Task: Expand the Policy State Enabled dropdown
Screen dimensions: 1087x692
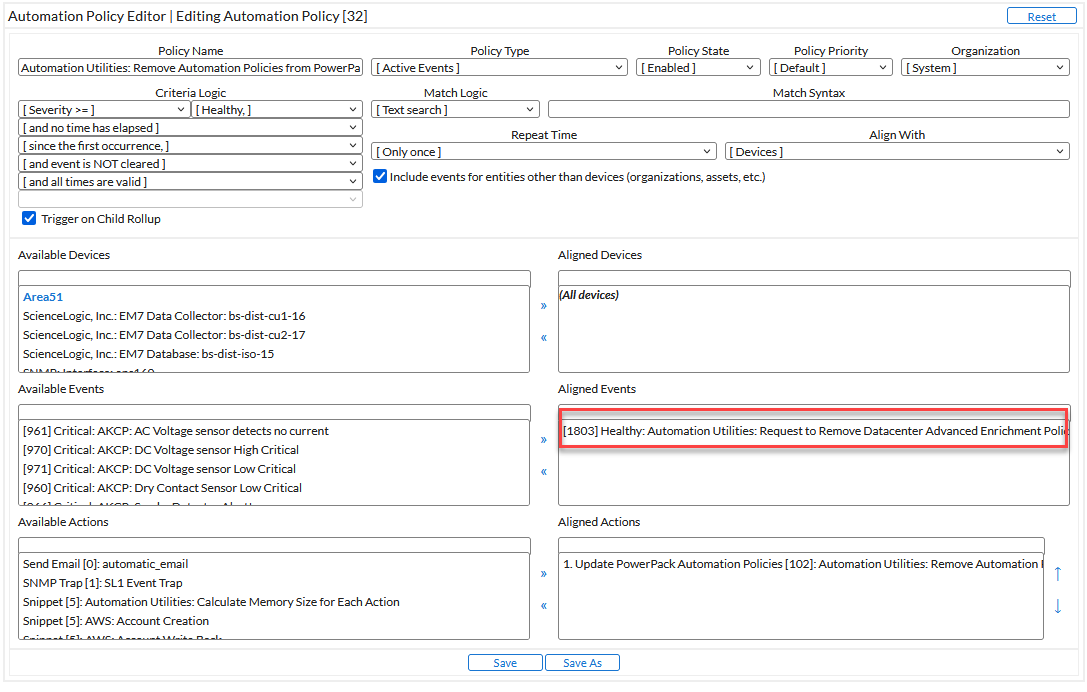Action: point(698,68)
